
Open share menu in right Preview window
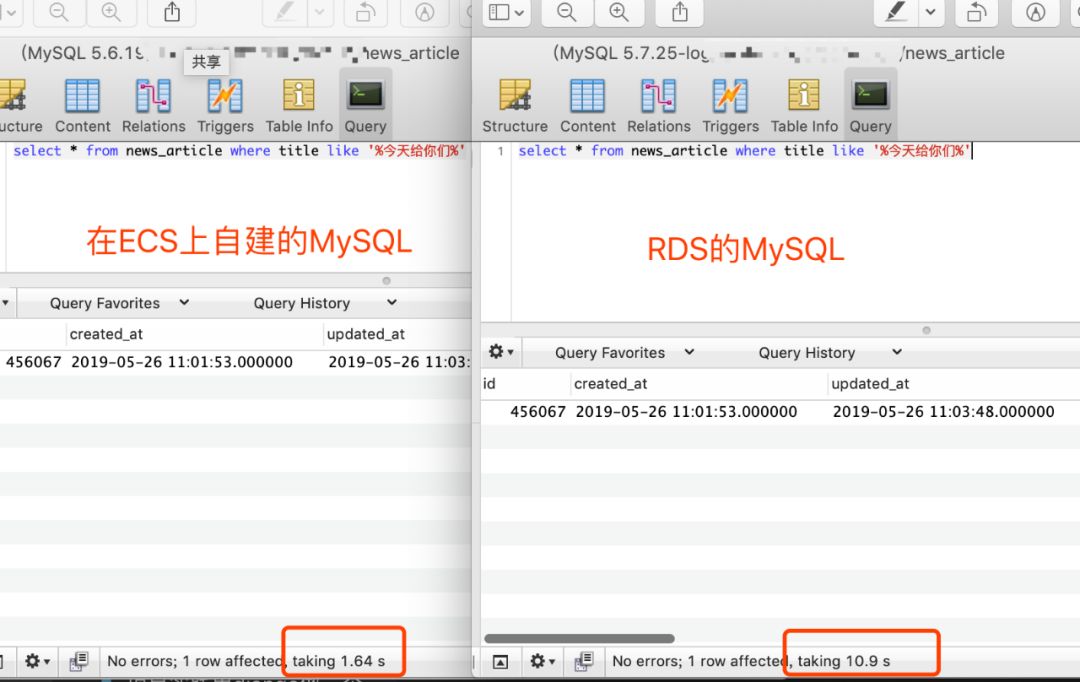pos(680,12)
